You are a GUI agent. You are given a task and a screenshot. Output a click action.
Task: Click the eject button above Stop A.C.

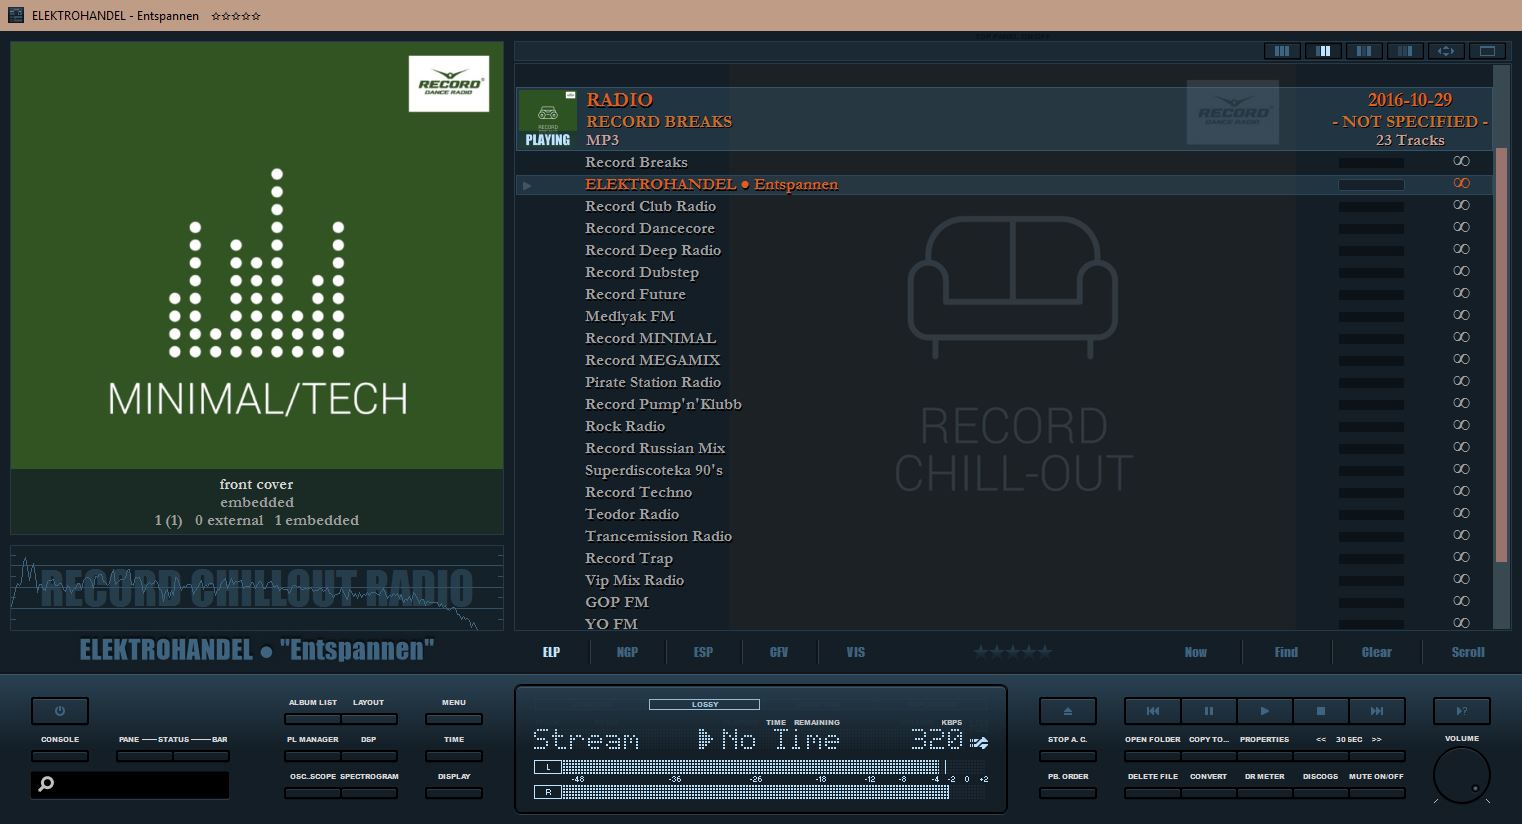click(x=1067, y=711)
